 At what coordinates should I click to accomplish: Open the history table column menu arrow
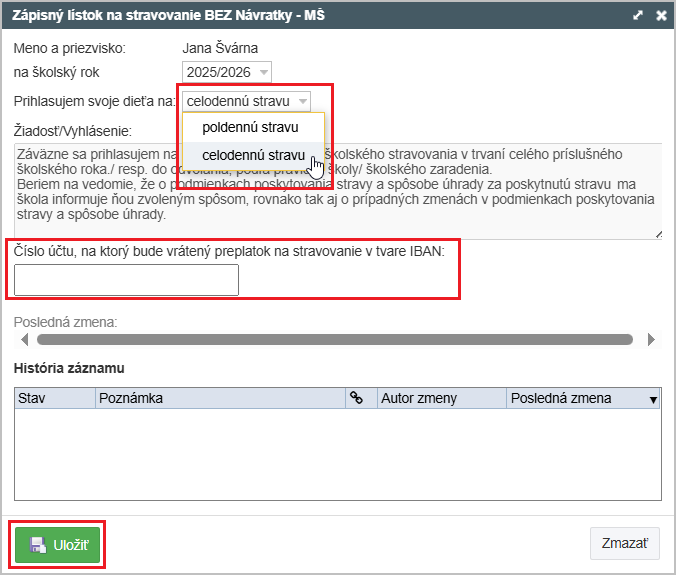(654, 399)
